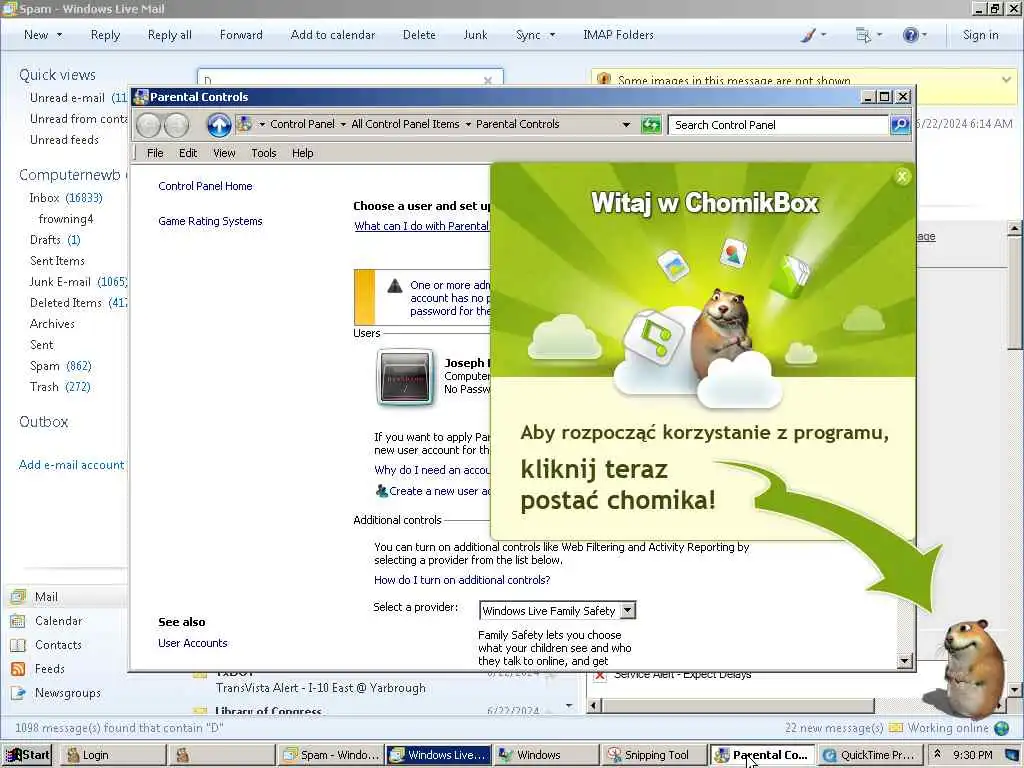
Task: Click Joseph's user account picture
Action: pos(406,377)
